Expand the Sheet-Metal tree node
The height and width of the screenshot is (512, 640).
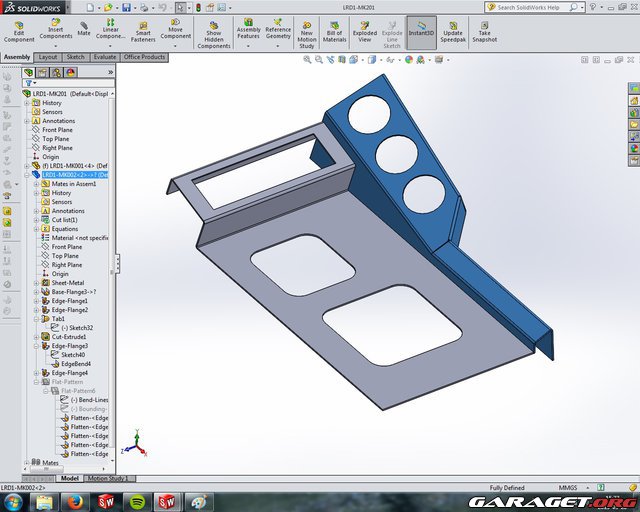36,283
